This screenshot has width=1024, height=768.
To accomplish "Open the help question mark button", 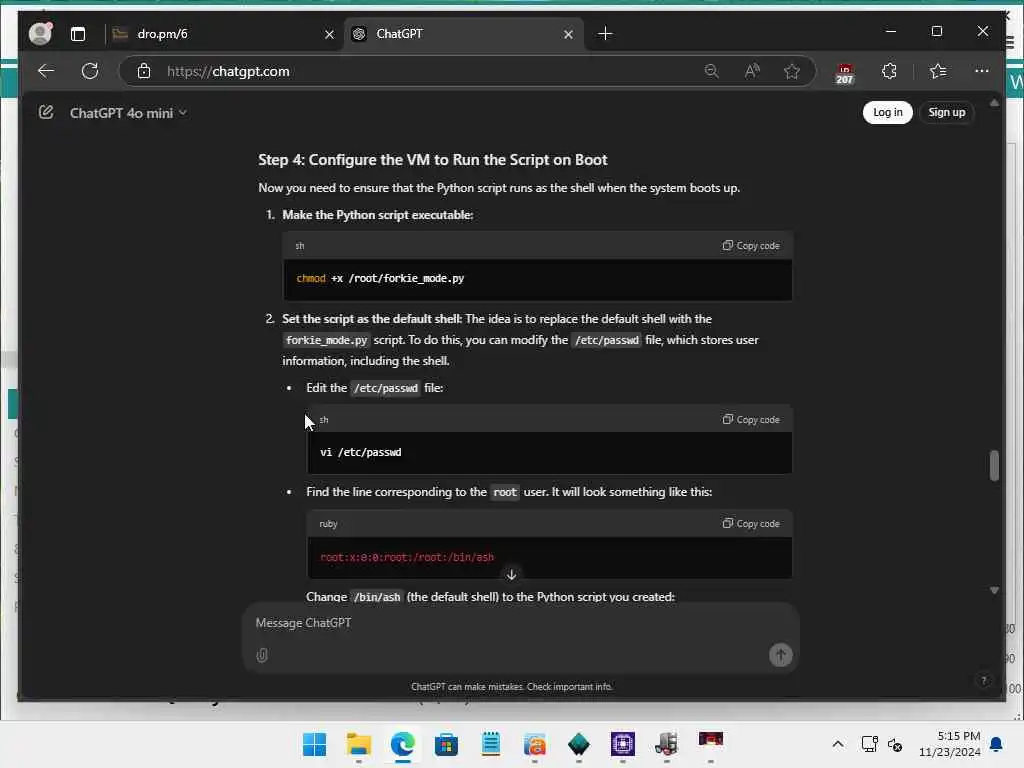I will (984, 680).
